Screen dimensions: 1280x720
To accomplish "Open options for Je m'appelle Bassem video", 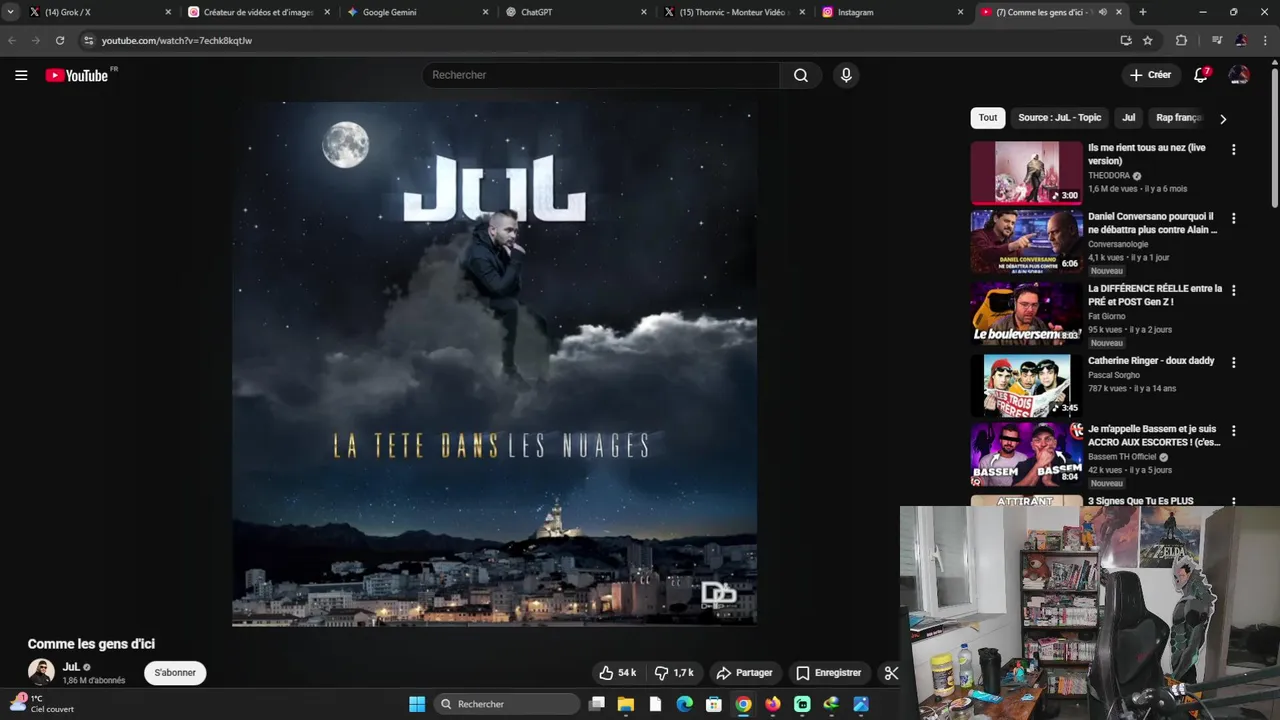I will (x=1233, y=431).
